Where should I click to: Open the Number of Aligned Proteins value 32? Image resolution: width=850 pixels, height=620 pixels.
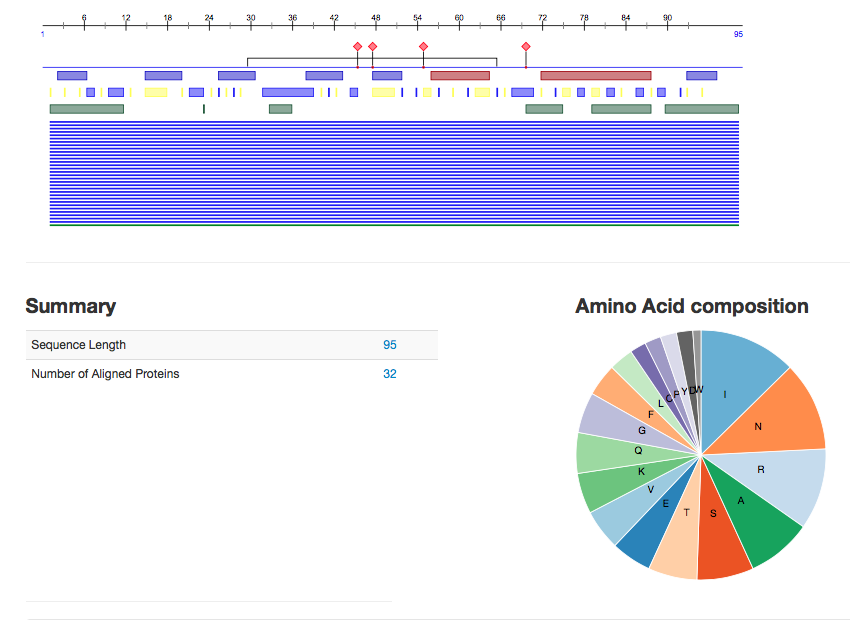(x=390, y=374)
